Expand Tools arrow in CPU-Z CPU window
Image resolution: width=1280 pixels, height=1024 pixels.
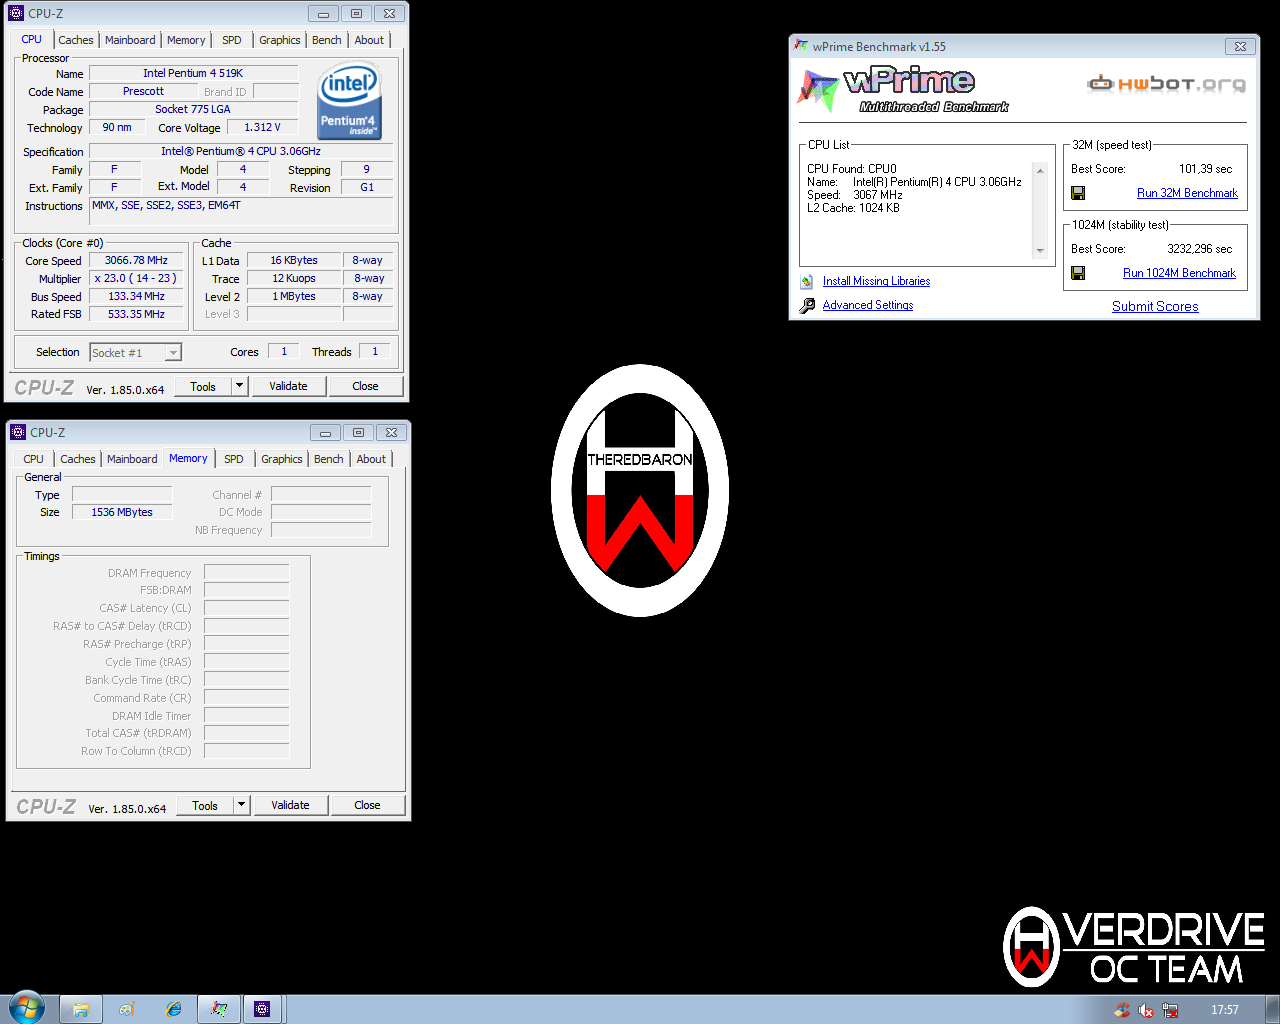(x=239, y=386)
